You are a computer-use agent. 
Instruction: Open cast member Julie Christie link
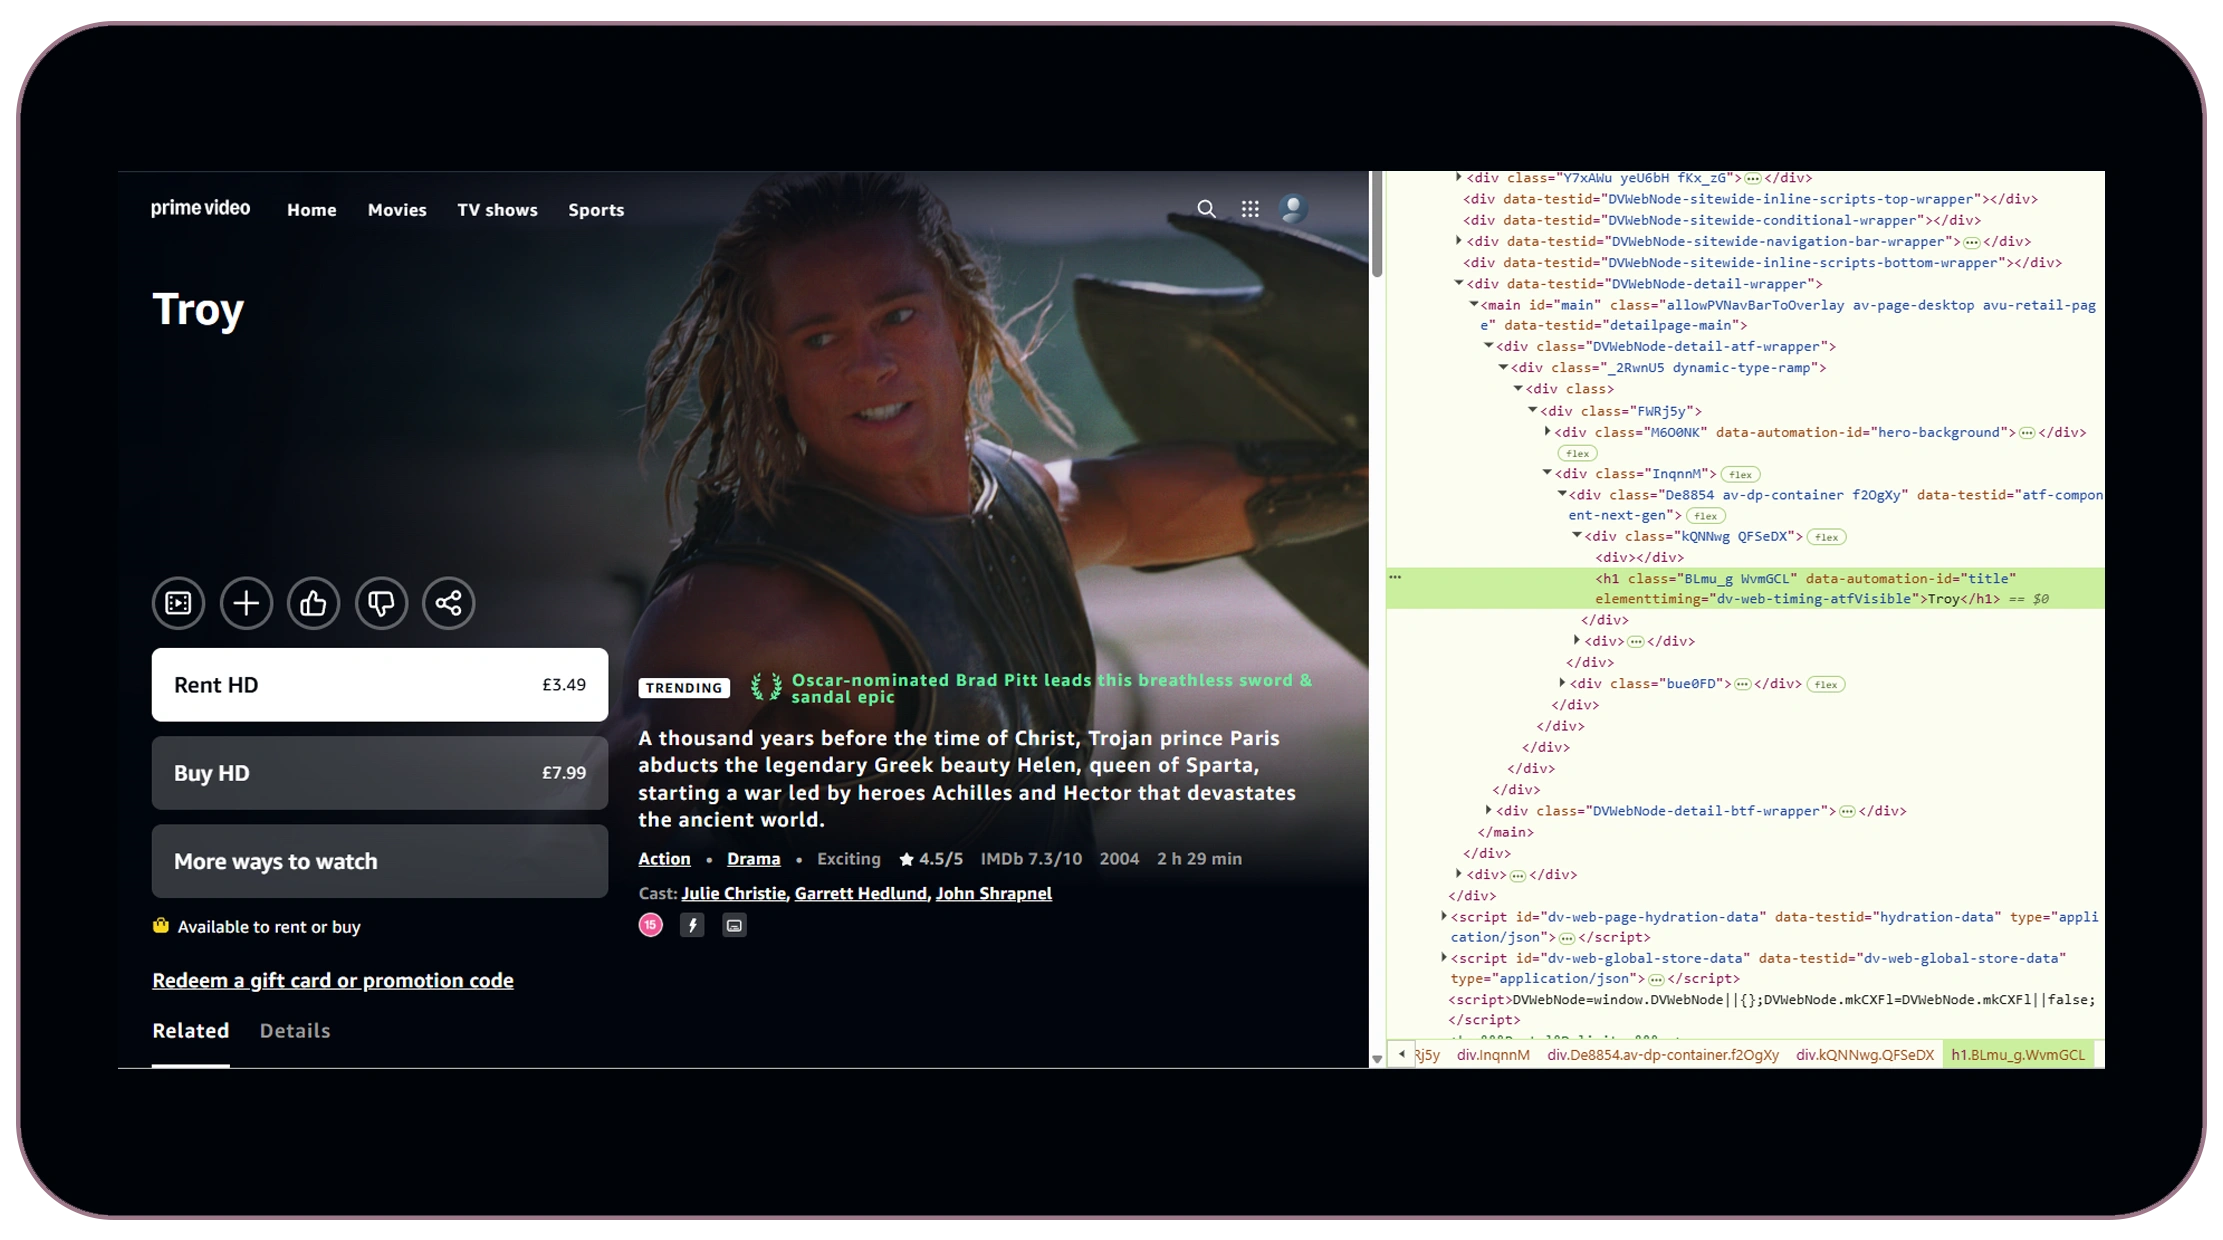tap(734, 894)
